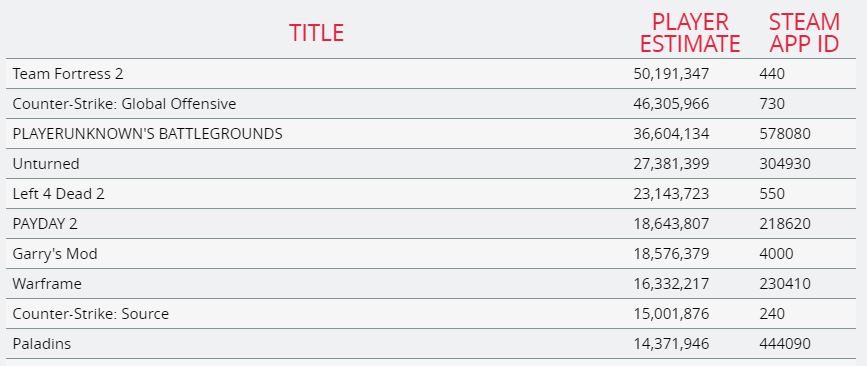This screenshot has width=867, height=366.
Task: Select Steam app ID 578080
Action: pos(785,133)
